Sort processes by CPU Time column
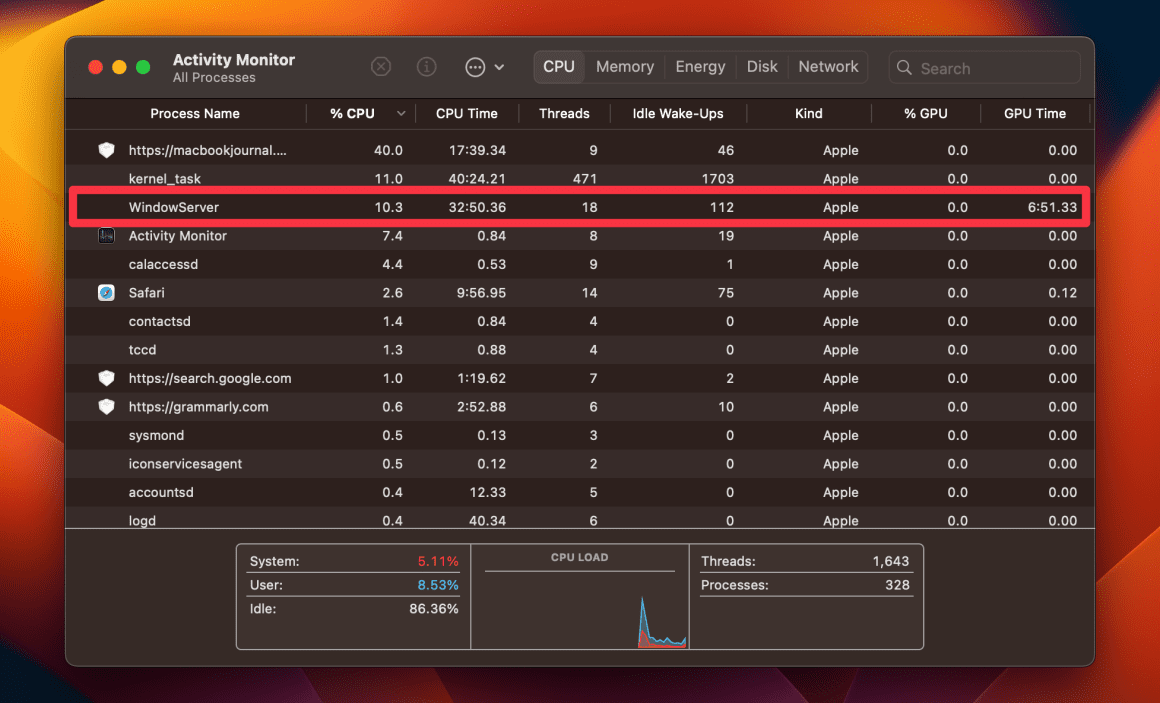The height and width of the screenshot is (703, 1160). [x=467, y=113]
